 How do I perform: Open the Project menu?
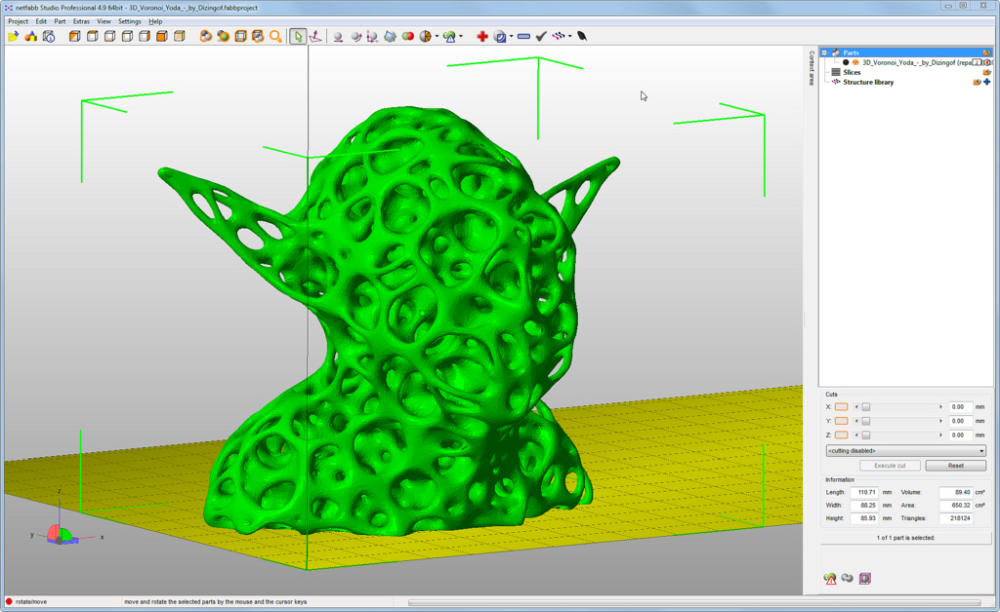[18, 21]
